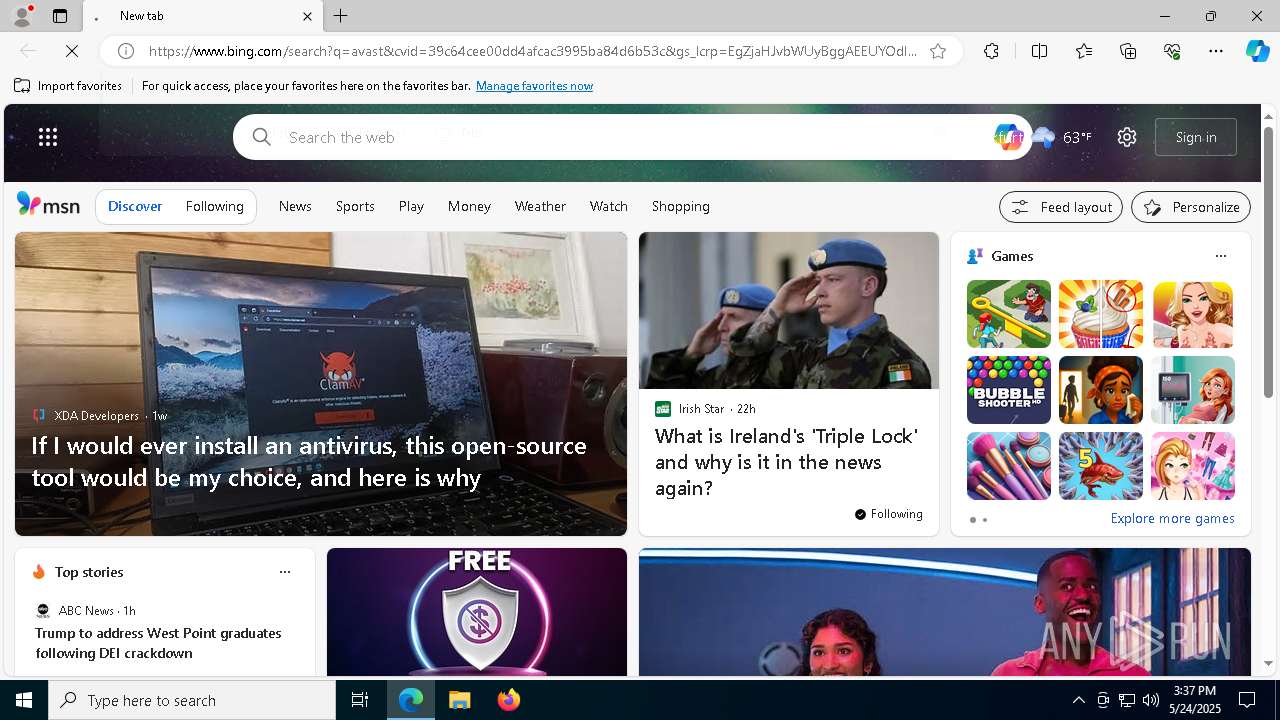Open Copilot sidebar icon
This screenshot has width=1280, height=720.
[1257, 51]
